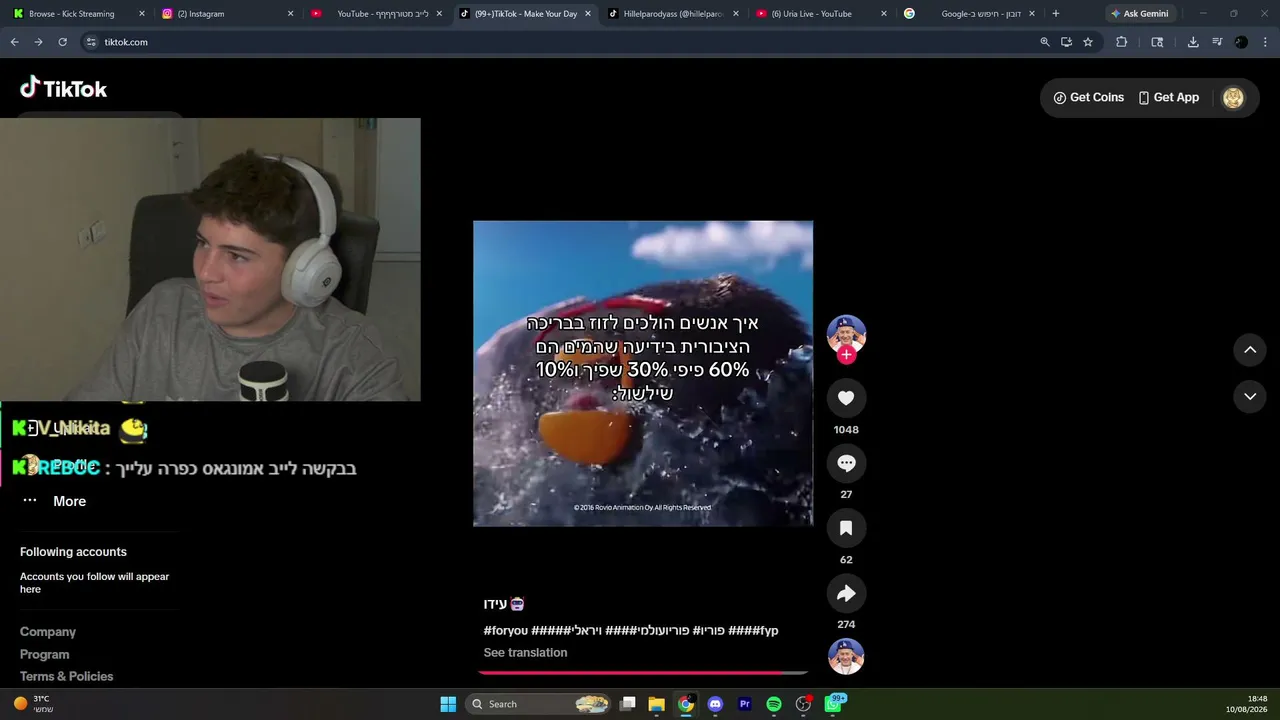
Task: Open Premiere Pro from the taskbar
Action: pos(744,704)
